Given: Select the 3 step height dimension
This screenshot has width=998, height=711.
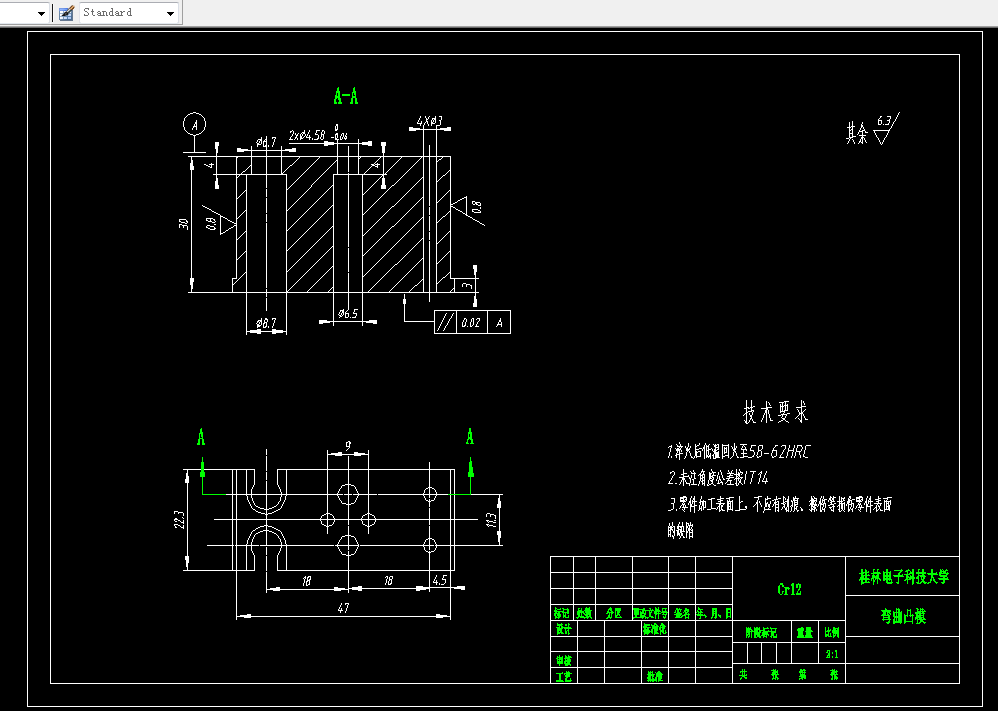Looking at the screenshot, I should (468, 285).
